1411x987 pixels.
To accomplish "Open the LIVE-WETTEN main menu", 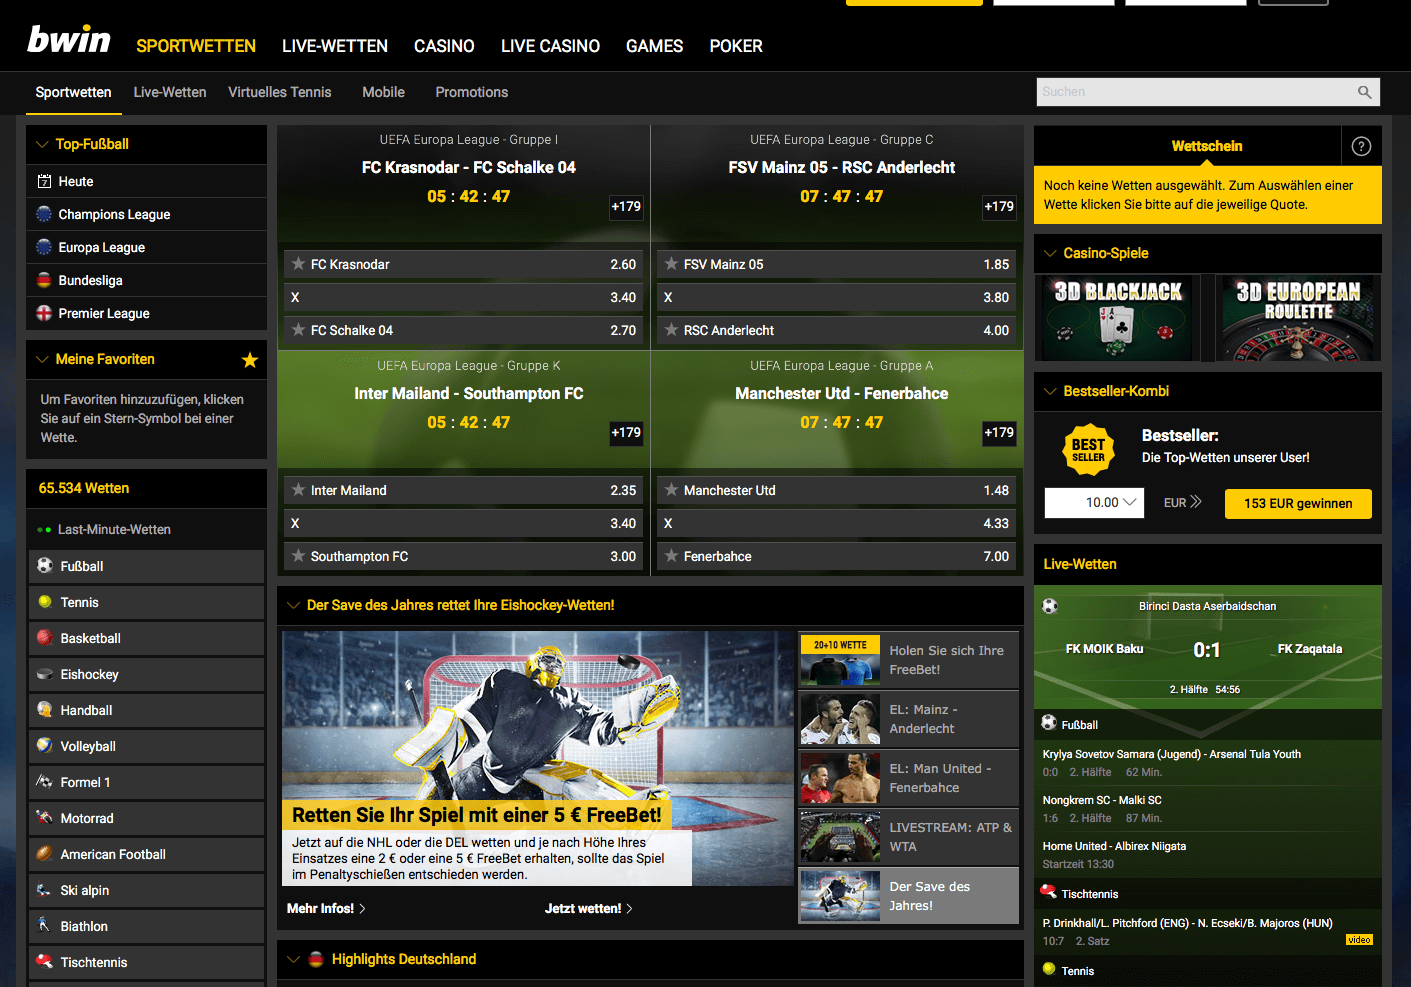I will (335, 46).
